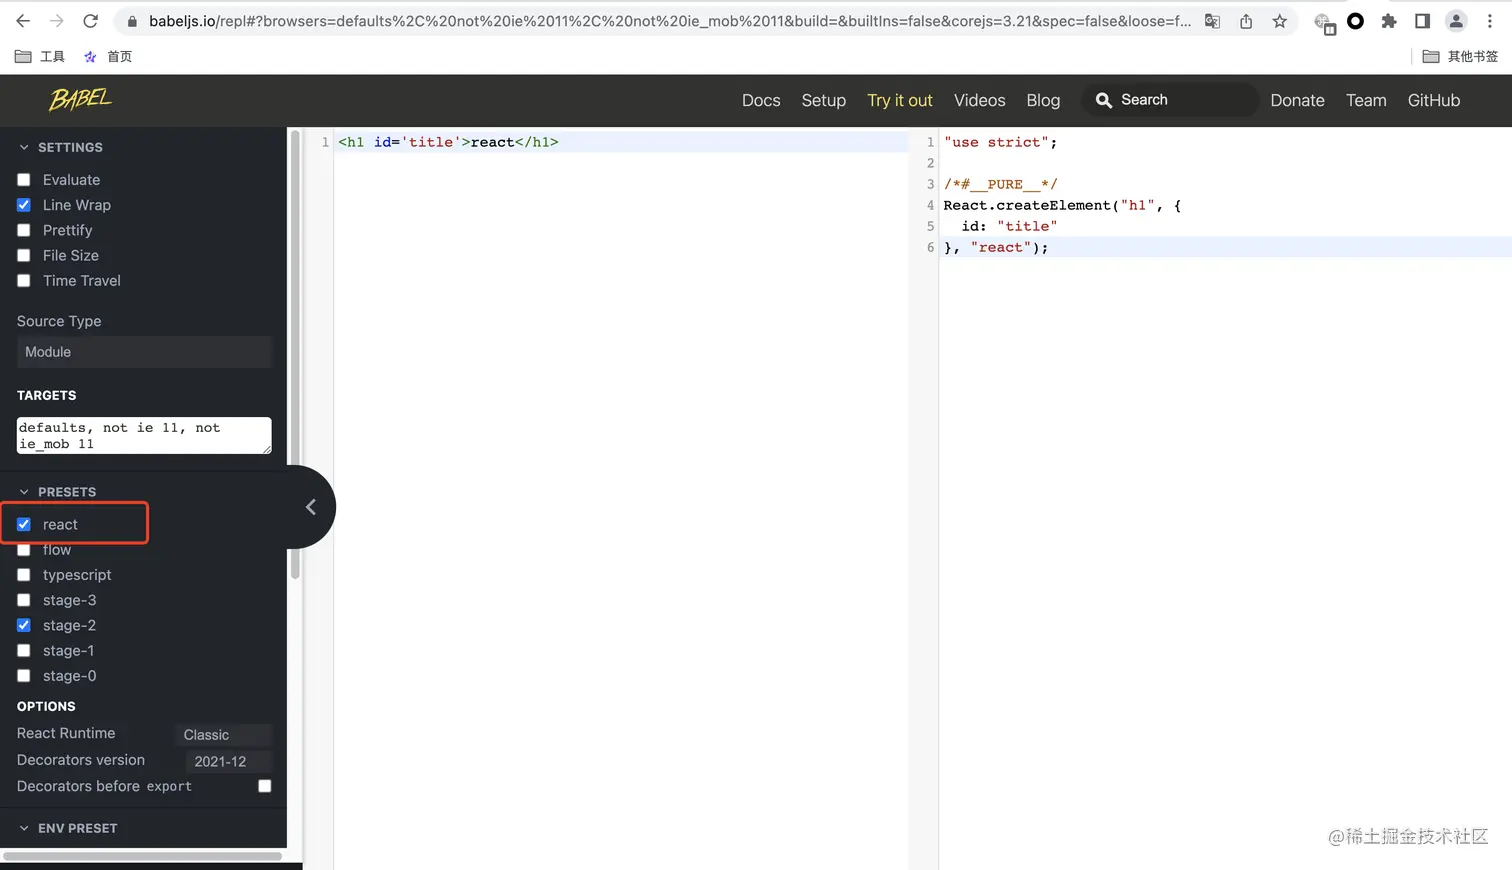Screen dimensions: 1512x870
Task: Click the TARGETS text area
Action: coord(144,436)
